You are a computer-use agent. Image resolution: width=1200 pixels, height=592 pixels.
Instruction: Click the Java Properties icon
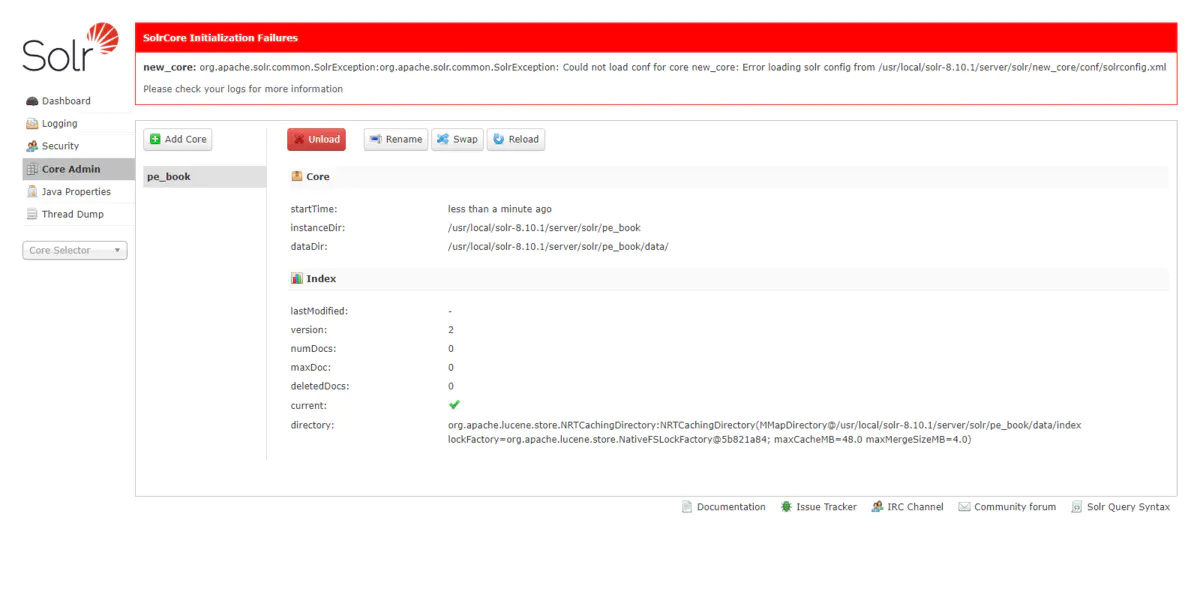pyautogui.click(x=32, y=192)
